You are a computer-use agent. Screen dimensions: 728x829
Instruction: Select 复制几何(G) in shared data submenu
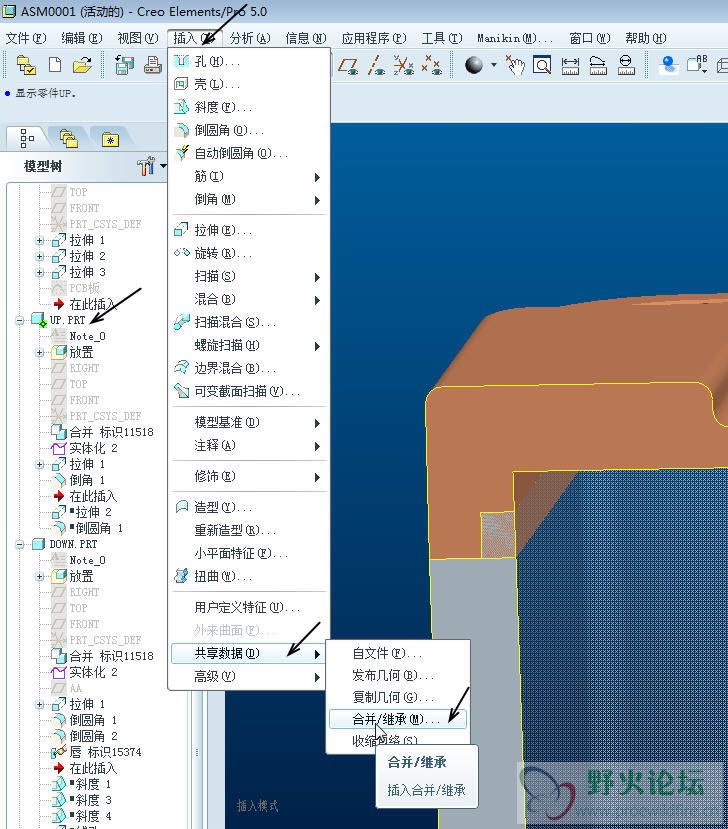(398, 697)
